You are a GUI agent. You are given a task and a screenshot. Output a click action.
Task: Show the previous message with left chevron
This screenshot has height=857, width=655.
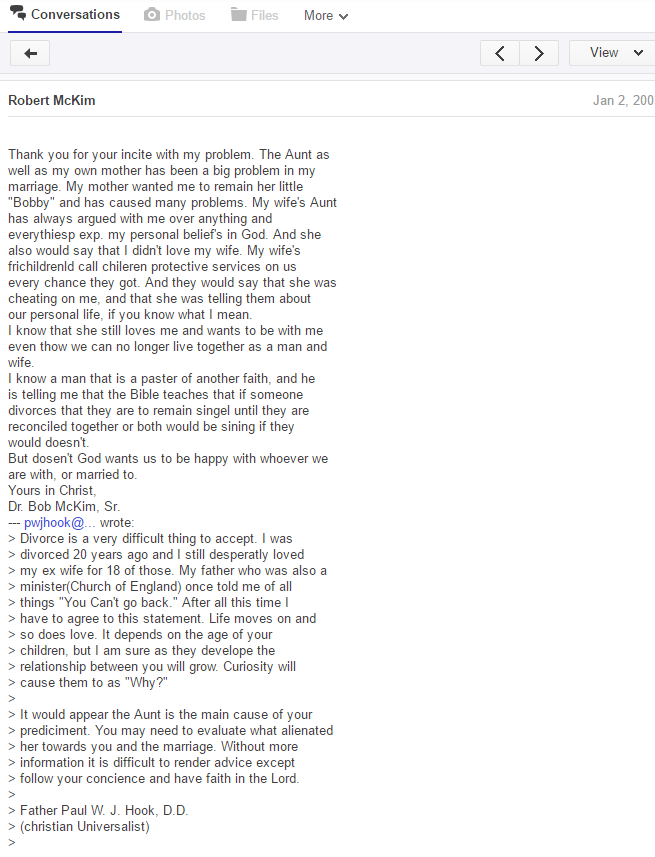pos(500,54)
